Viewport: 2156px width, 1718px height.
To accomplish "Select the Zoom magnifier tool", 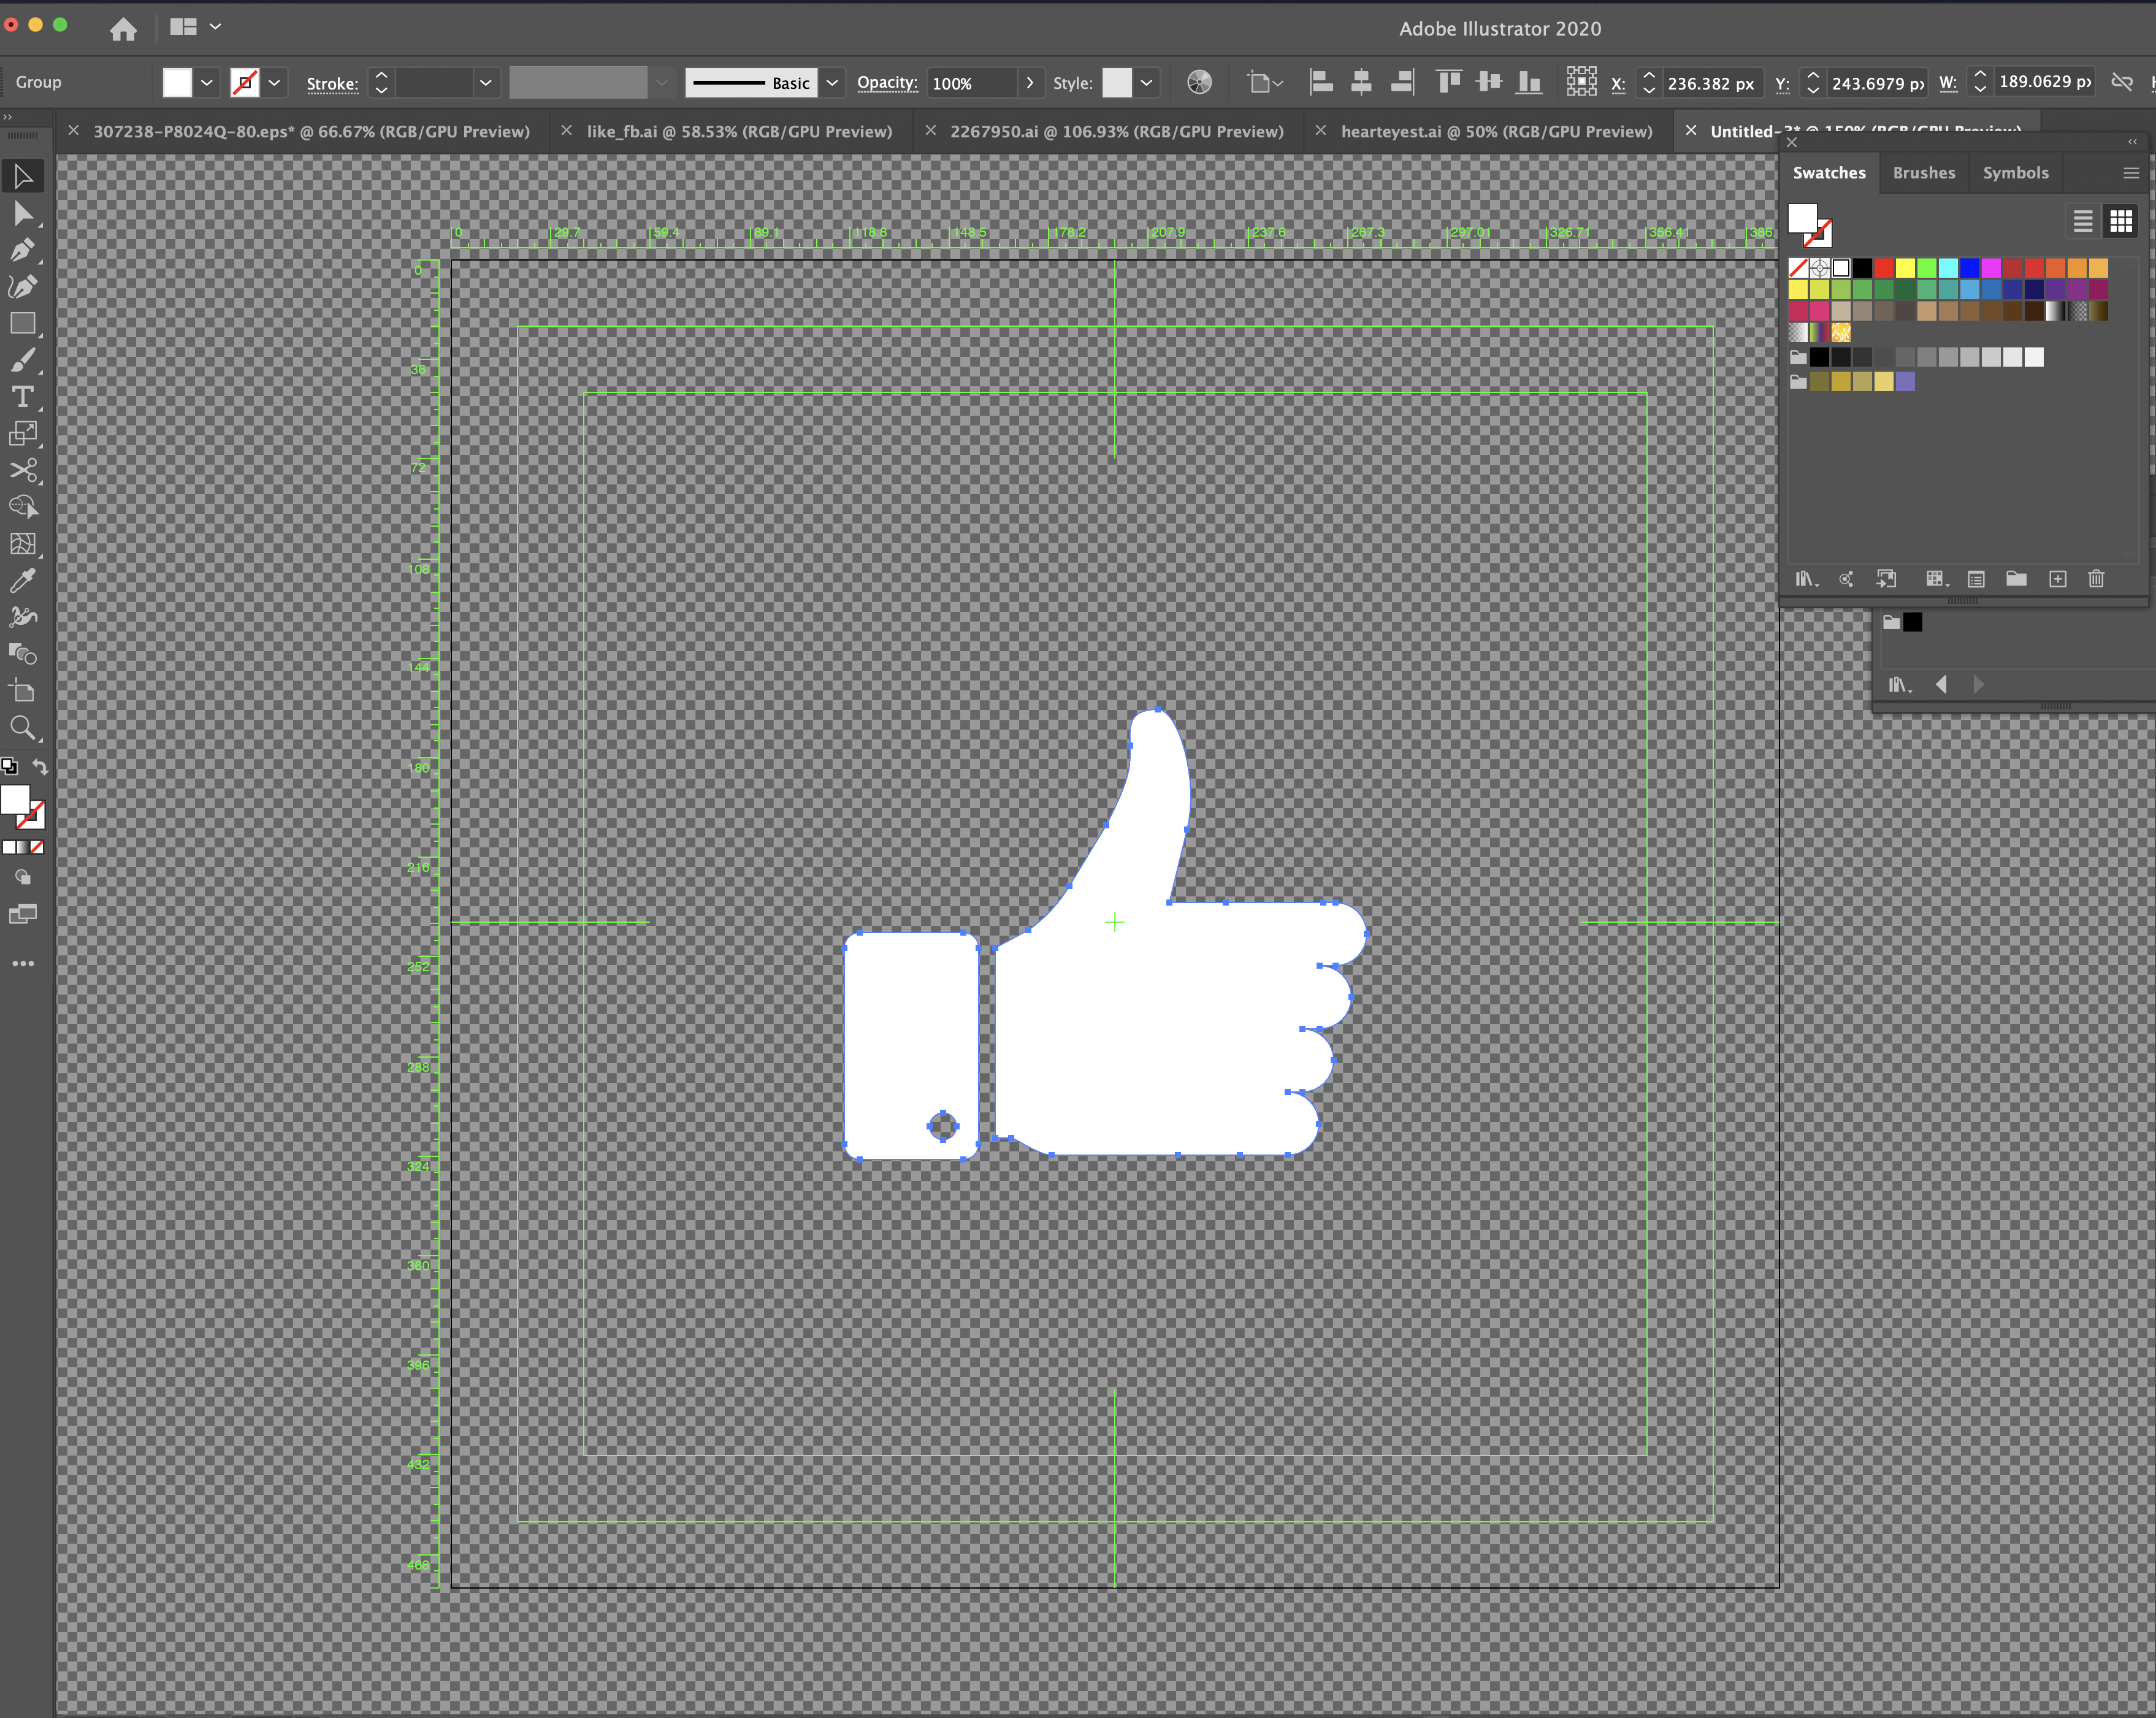I will click(x=23, y=728).
